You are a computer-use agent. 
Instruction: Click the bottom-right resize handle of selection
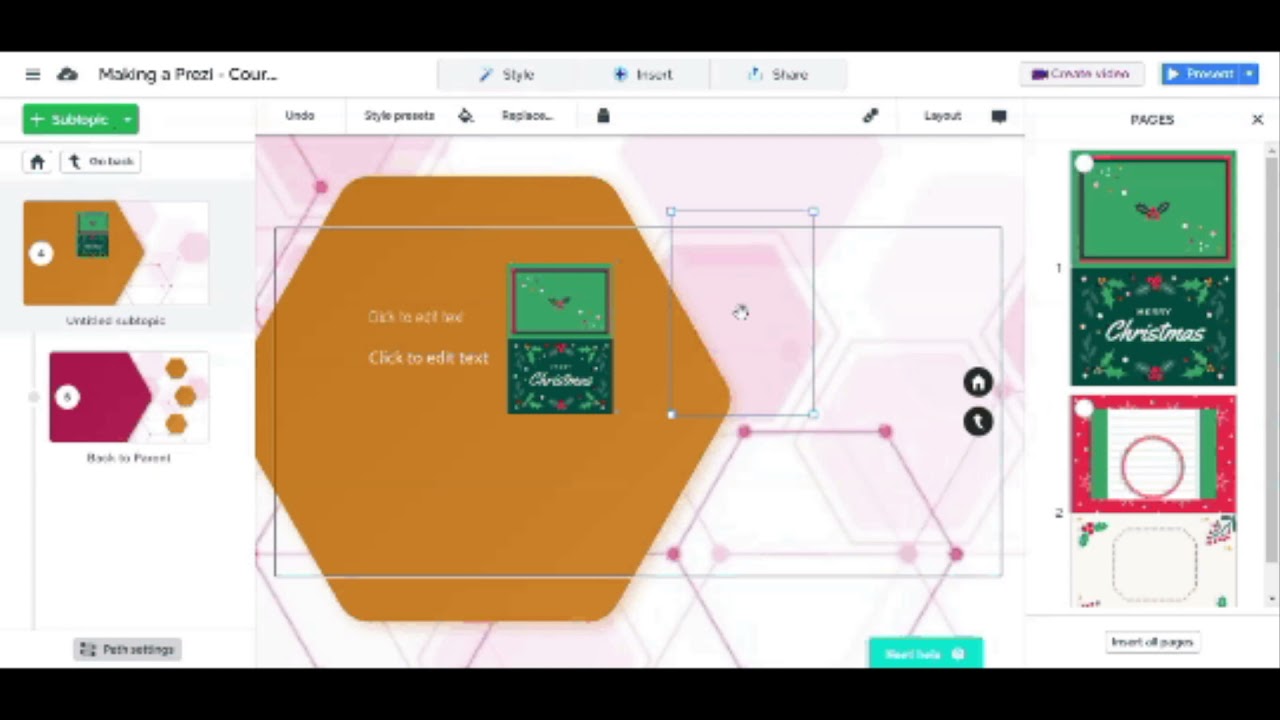coord(814,413)
